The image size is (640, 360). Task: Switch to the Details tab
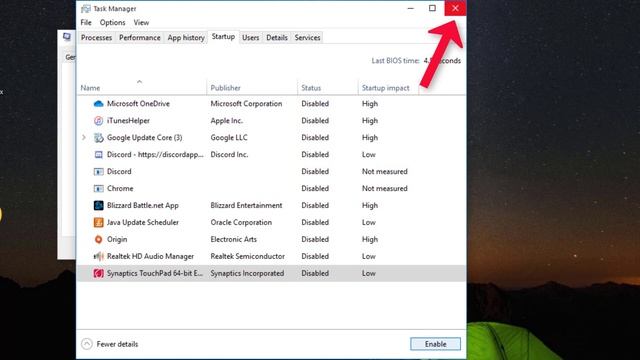pos(277,38)
